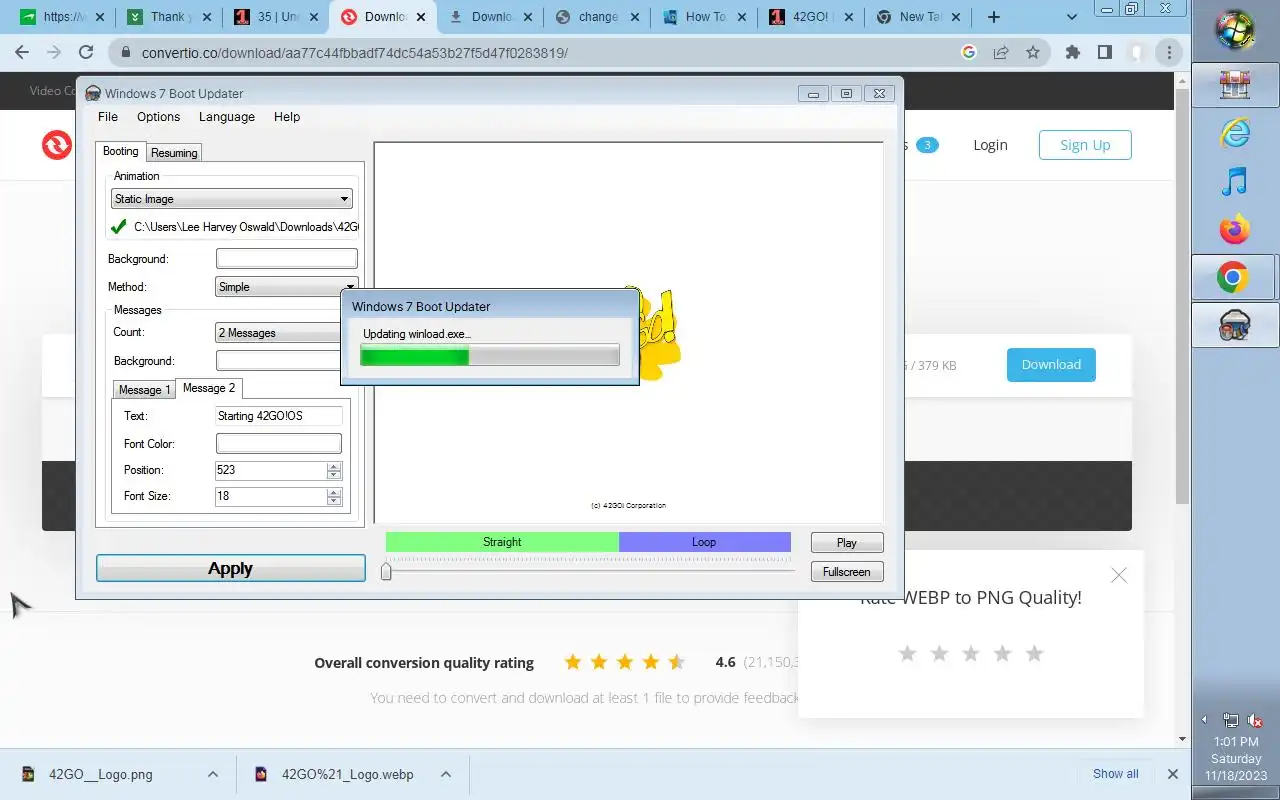The height and width of the screenshot is (800, 1280).
Task: Open a new Chrome tab
Action: pos(993,17)
